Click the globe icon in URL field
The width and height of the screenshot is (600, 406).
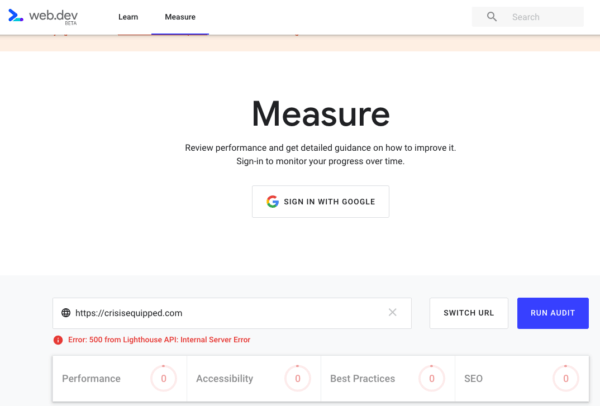click(x=66, y=313)
